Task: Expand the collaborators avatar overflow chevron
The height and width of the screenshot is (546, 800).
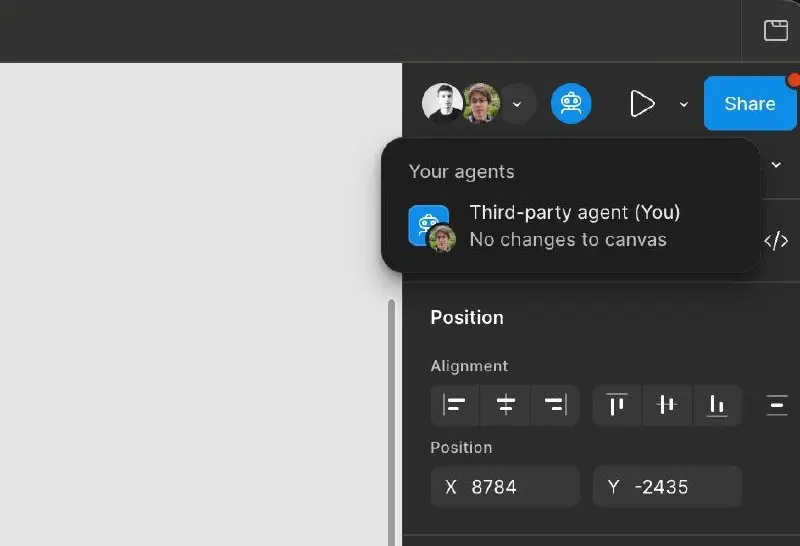Action: [517, 104]
